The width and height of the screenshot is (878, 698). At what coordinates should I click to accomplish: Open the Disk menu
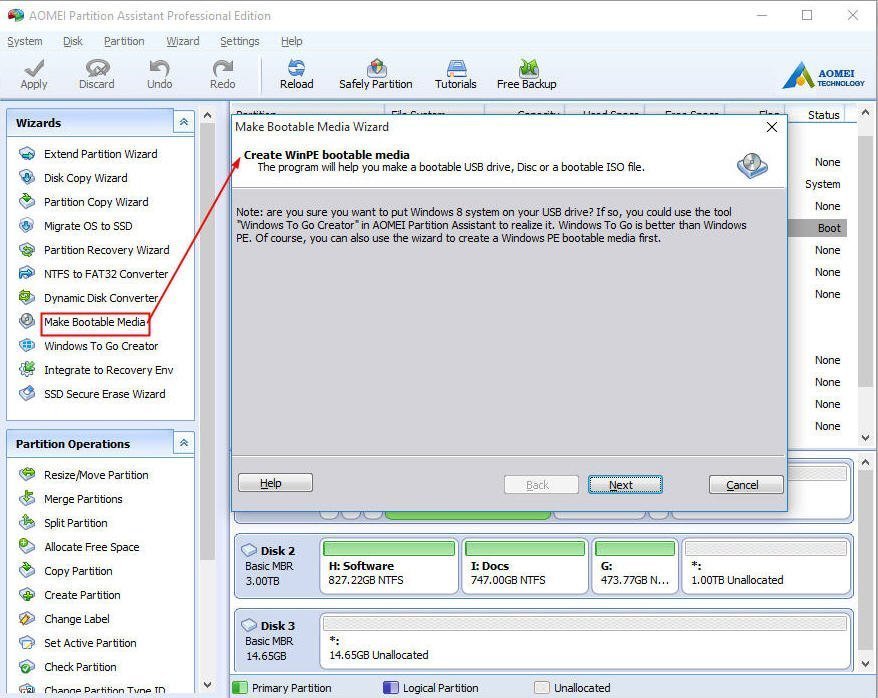(73, 41)
